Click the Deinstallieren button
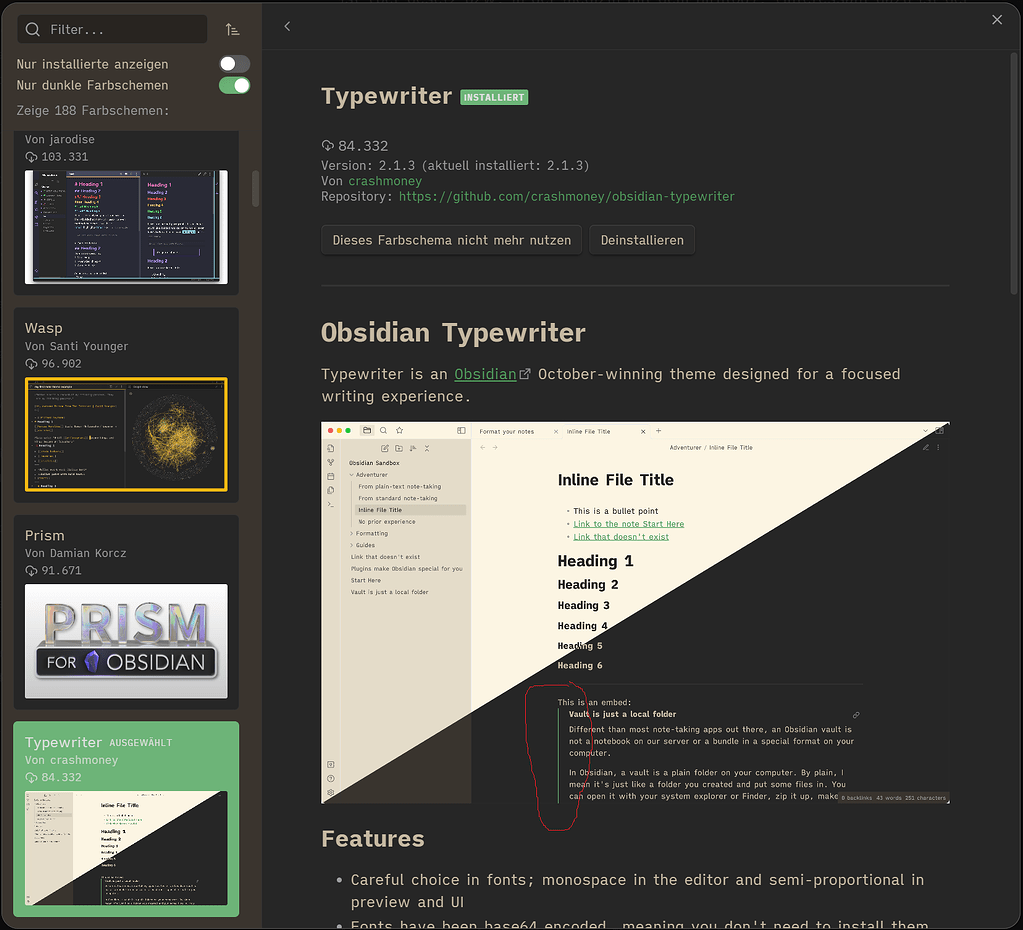Viewport: 1023px width, 930px height. coord(642,240)
